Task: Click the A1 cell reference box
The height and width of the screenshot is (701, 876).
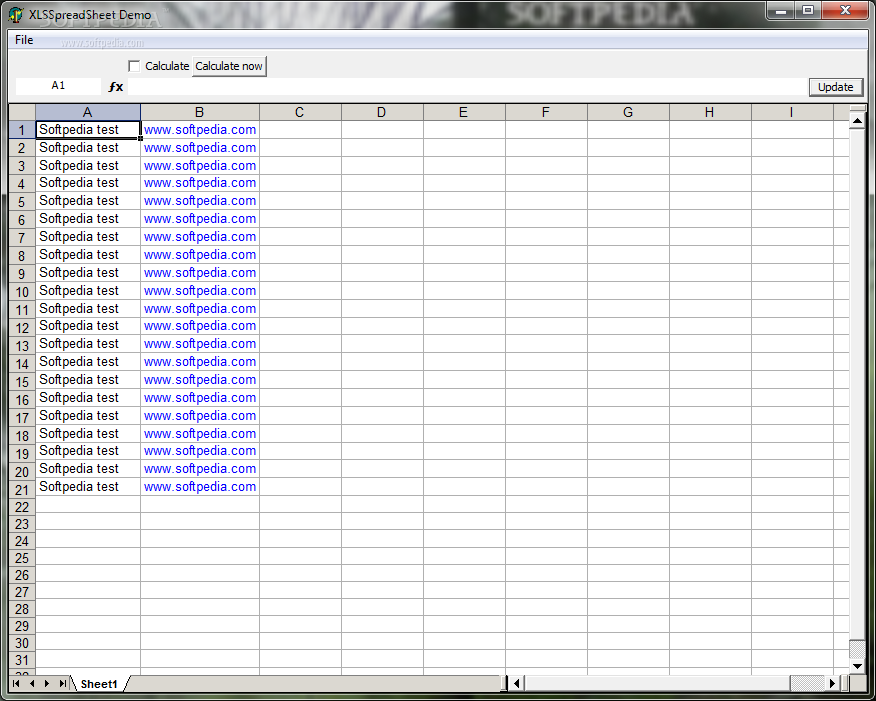Action: pyautogui.click(x=58, y=86)
